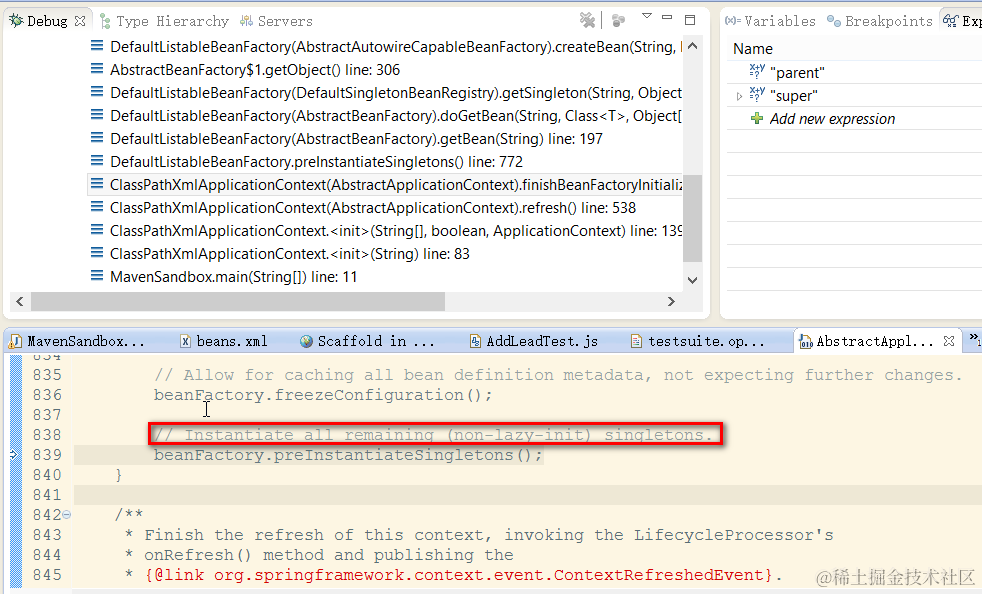Show the hidden editor tabs list
The width and height of the screenshot is (982, 594).
pyautogui.click(x=974, y=339)
